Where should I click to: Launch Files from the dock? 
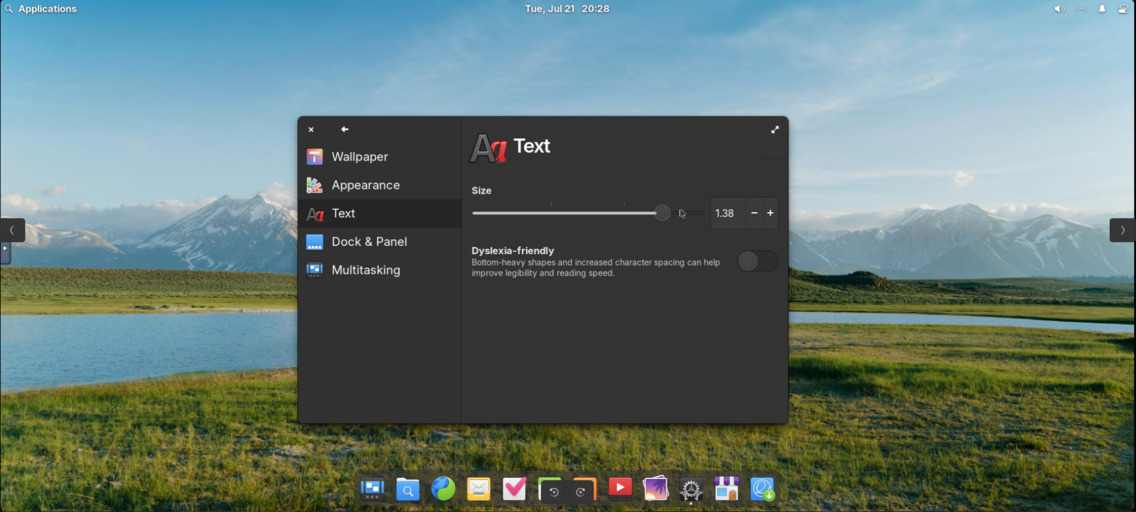tap(408, 489)
